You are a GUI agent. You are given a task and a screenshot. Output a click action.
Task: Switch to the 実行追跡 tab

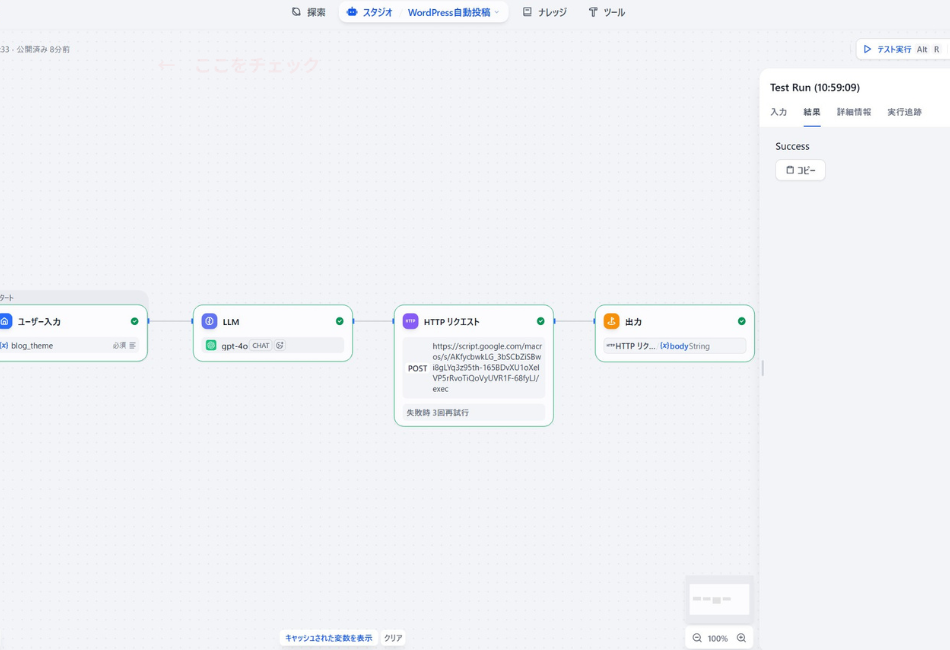905,113
